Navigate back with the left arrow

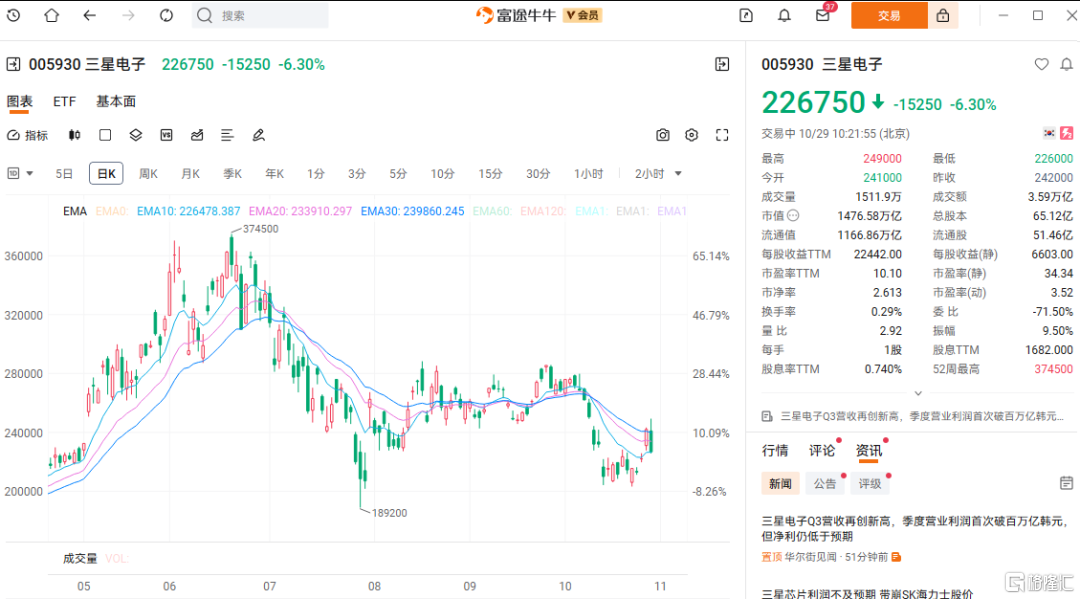pos(90,15)
